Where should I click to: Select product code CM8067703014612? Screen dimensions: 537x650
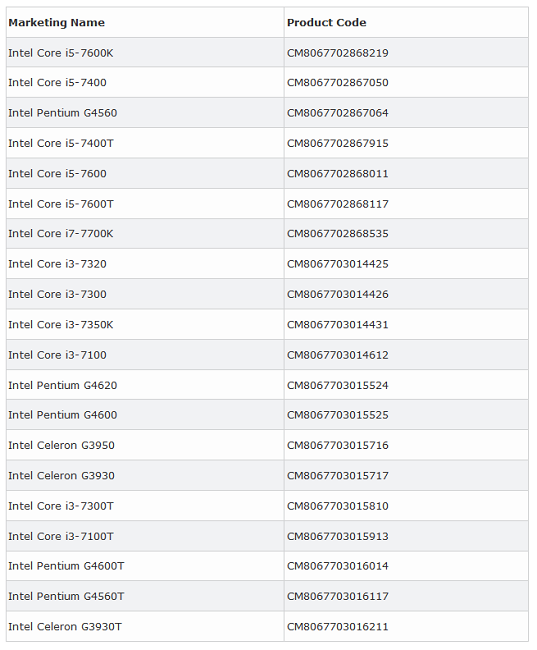pos(338,355)
